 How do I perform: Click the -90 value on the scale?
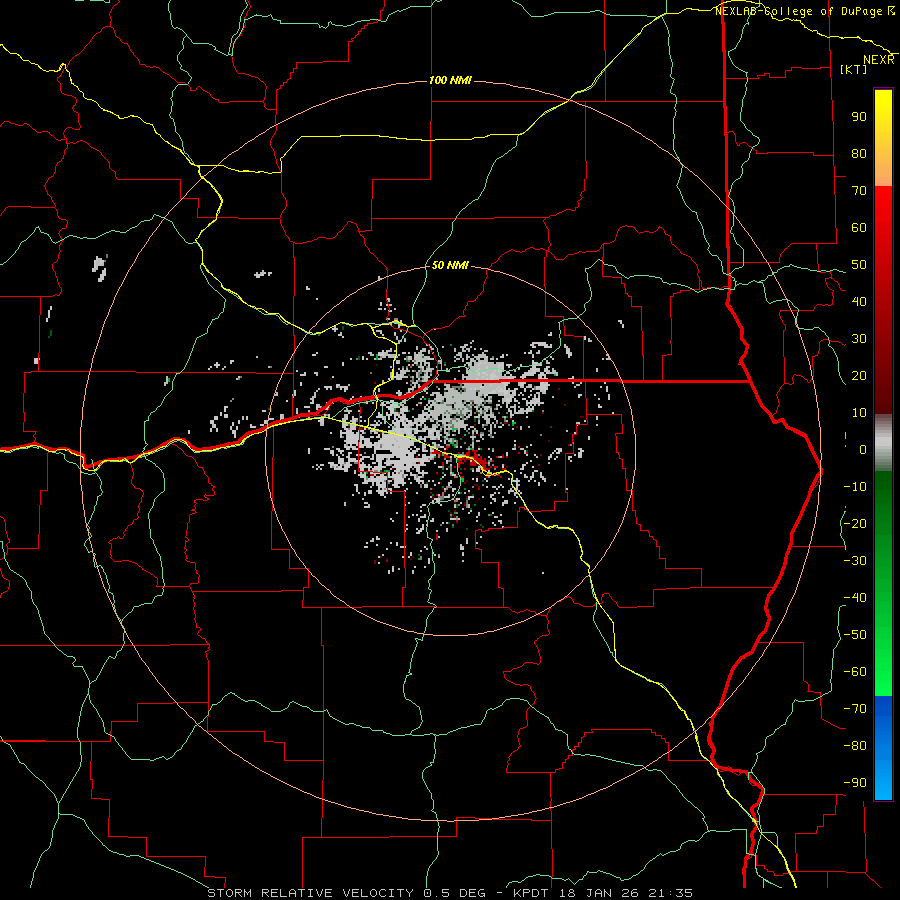(855, 783)
